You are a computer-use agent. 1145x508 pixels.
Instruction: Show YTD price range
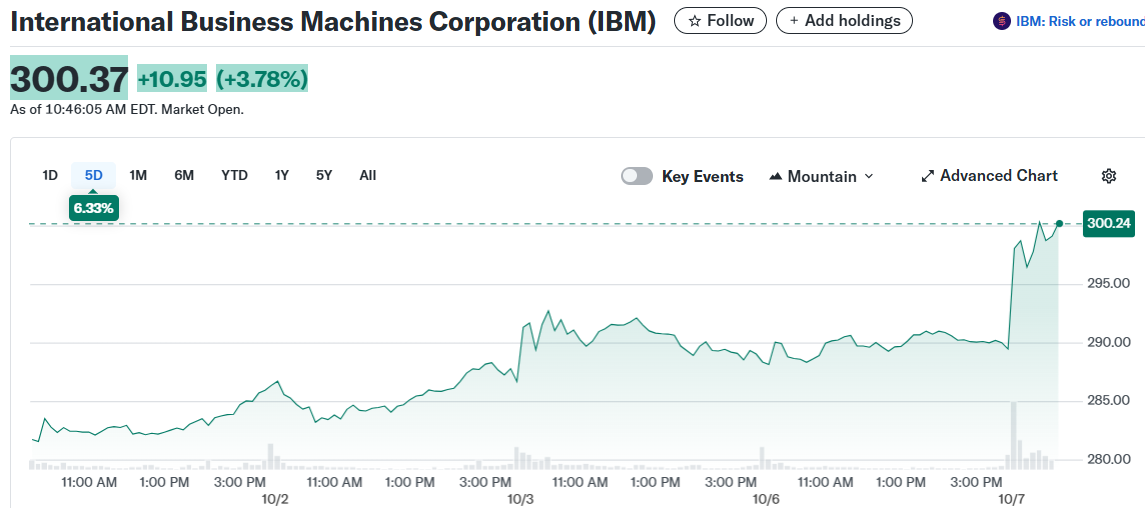[x=234, y=175]
